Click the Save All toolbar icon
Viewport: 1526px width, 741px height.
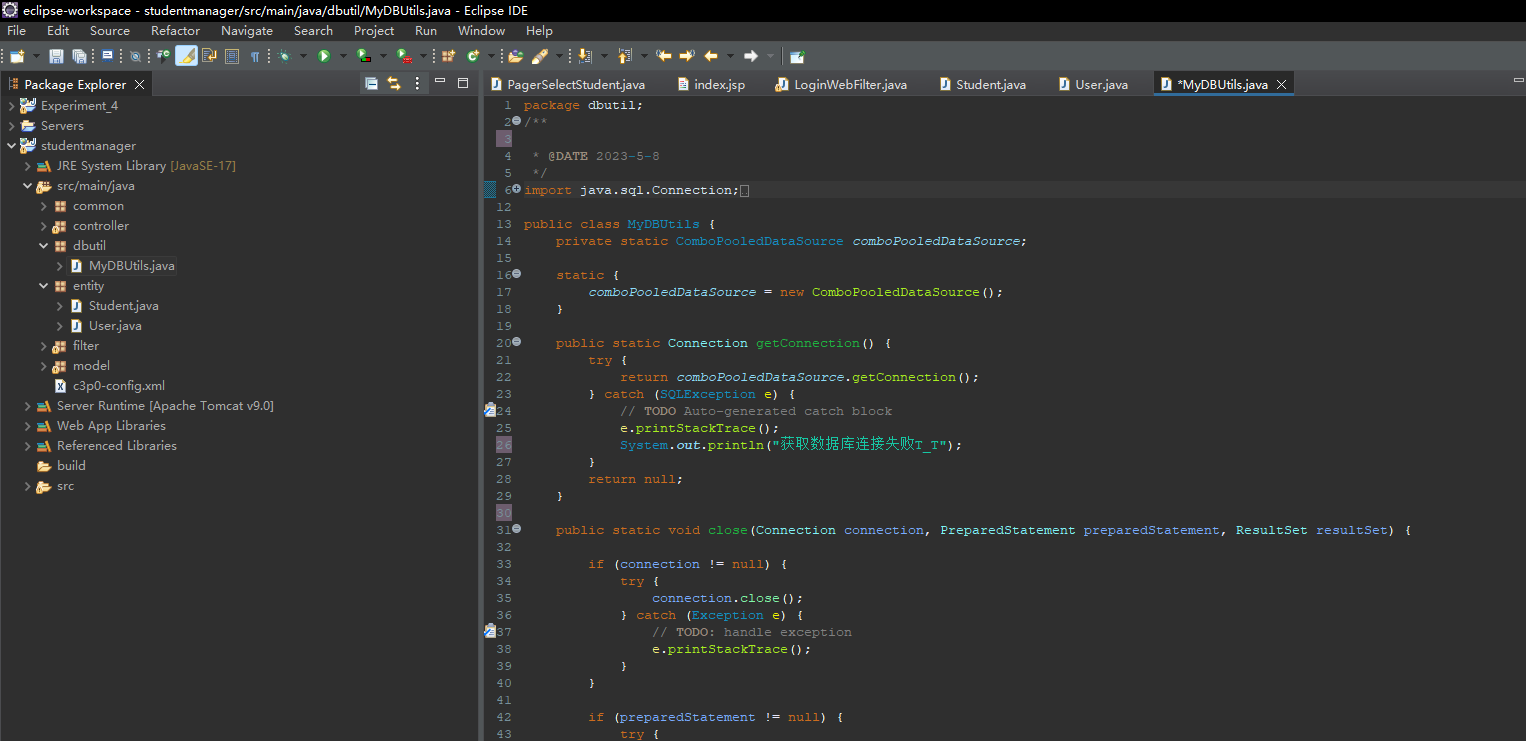pyautogui.click(x=78, y=56)
